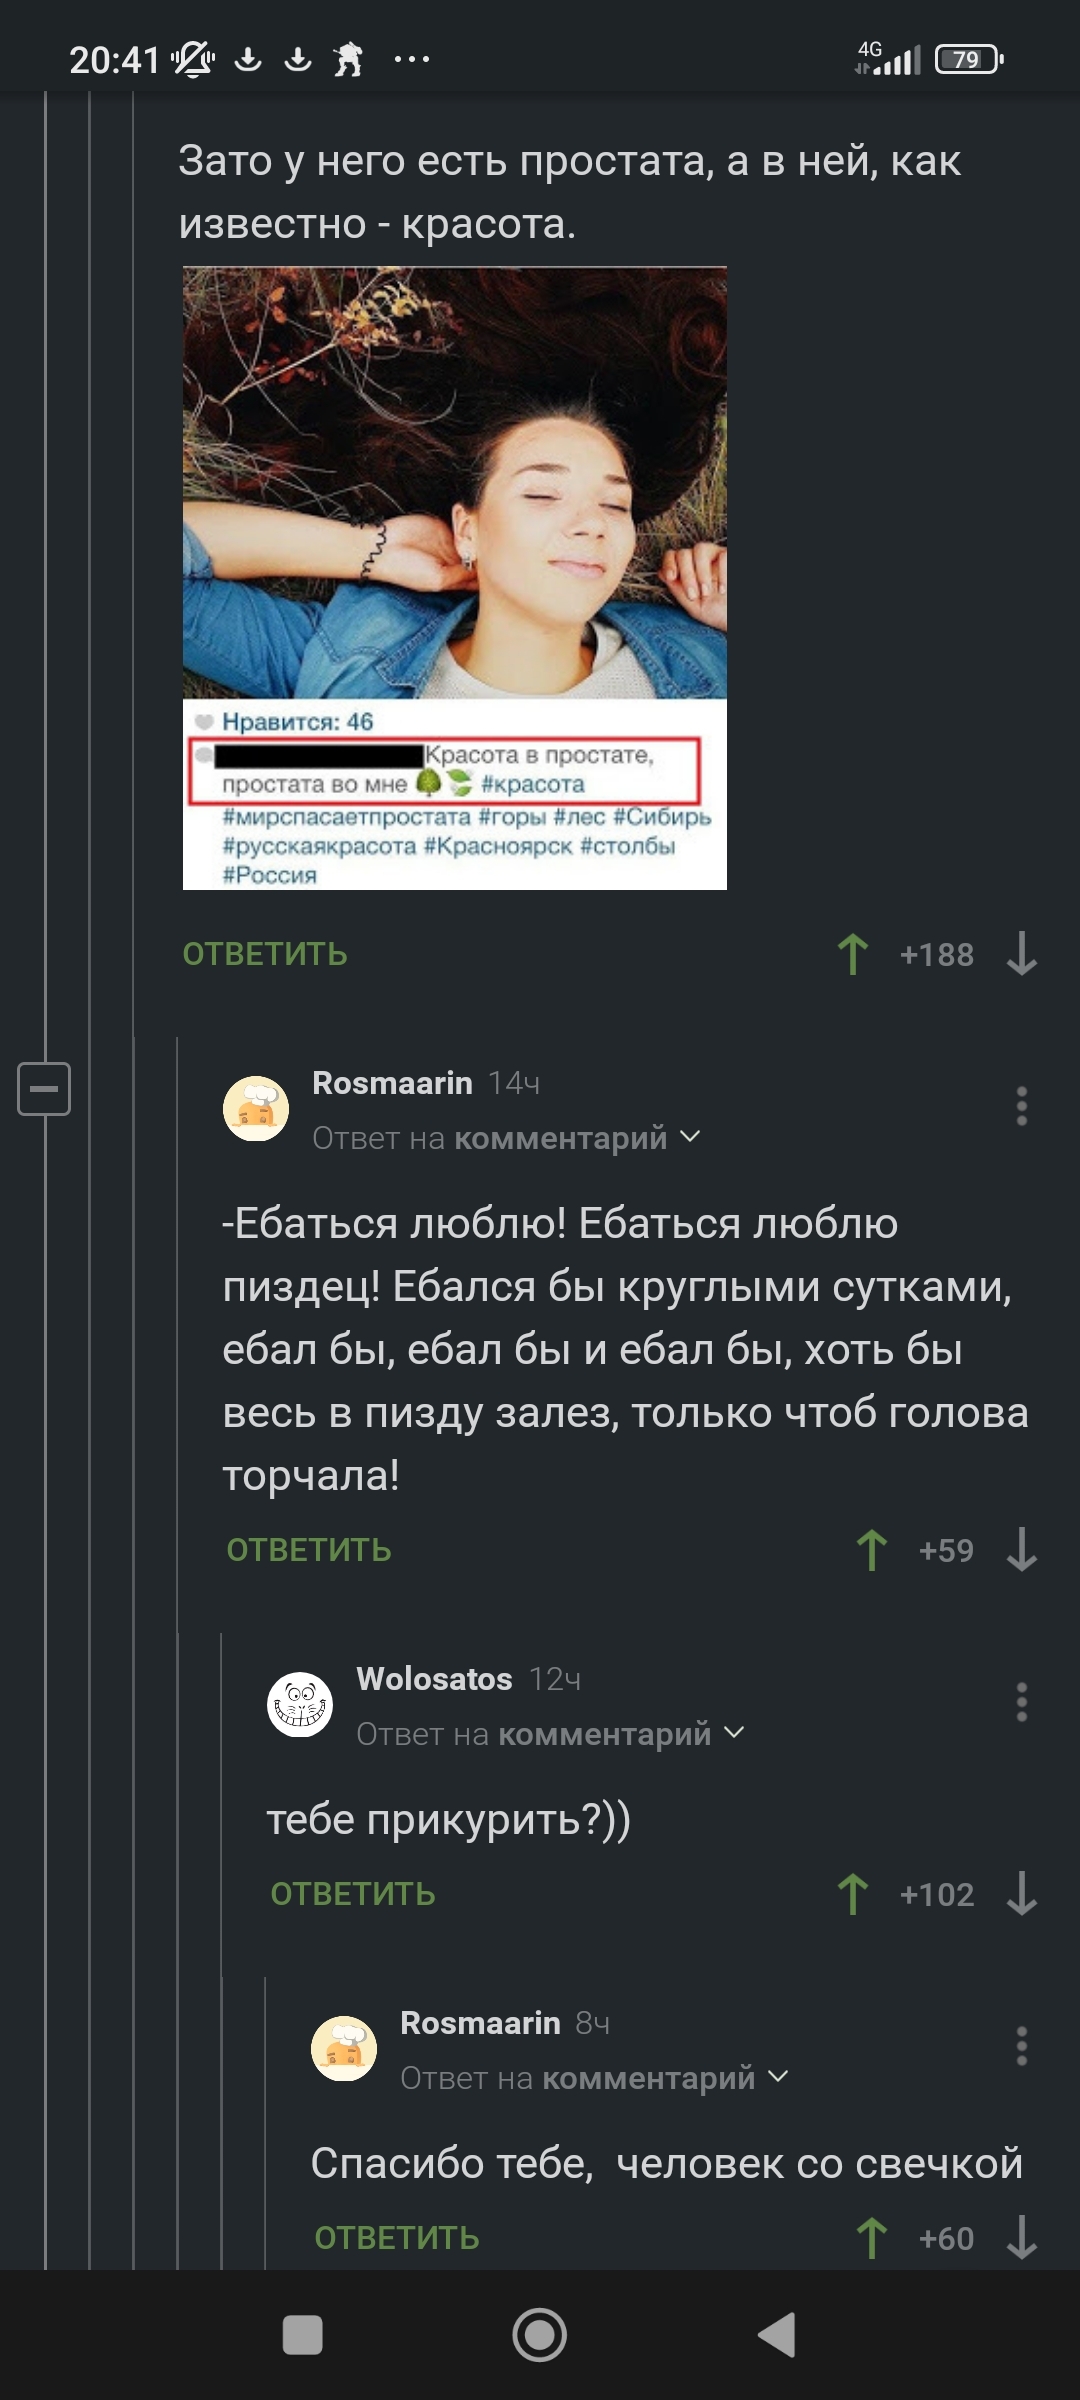The image size is (1080, 2400).
Task: Open options menu for Rosmaarin's 8ч comment
Action: (x=1021, y=2046)
